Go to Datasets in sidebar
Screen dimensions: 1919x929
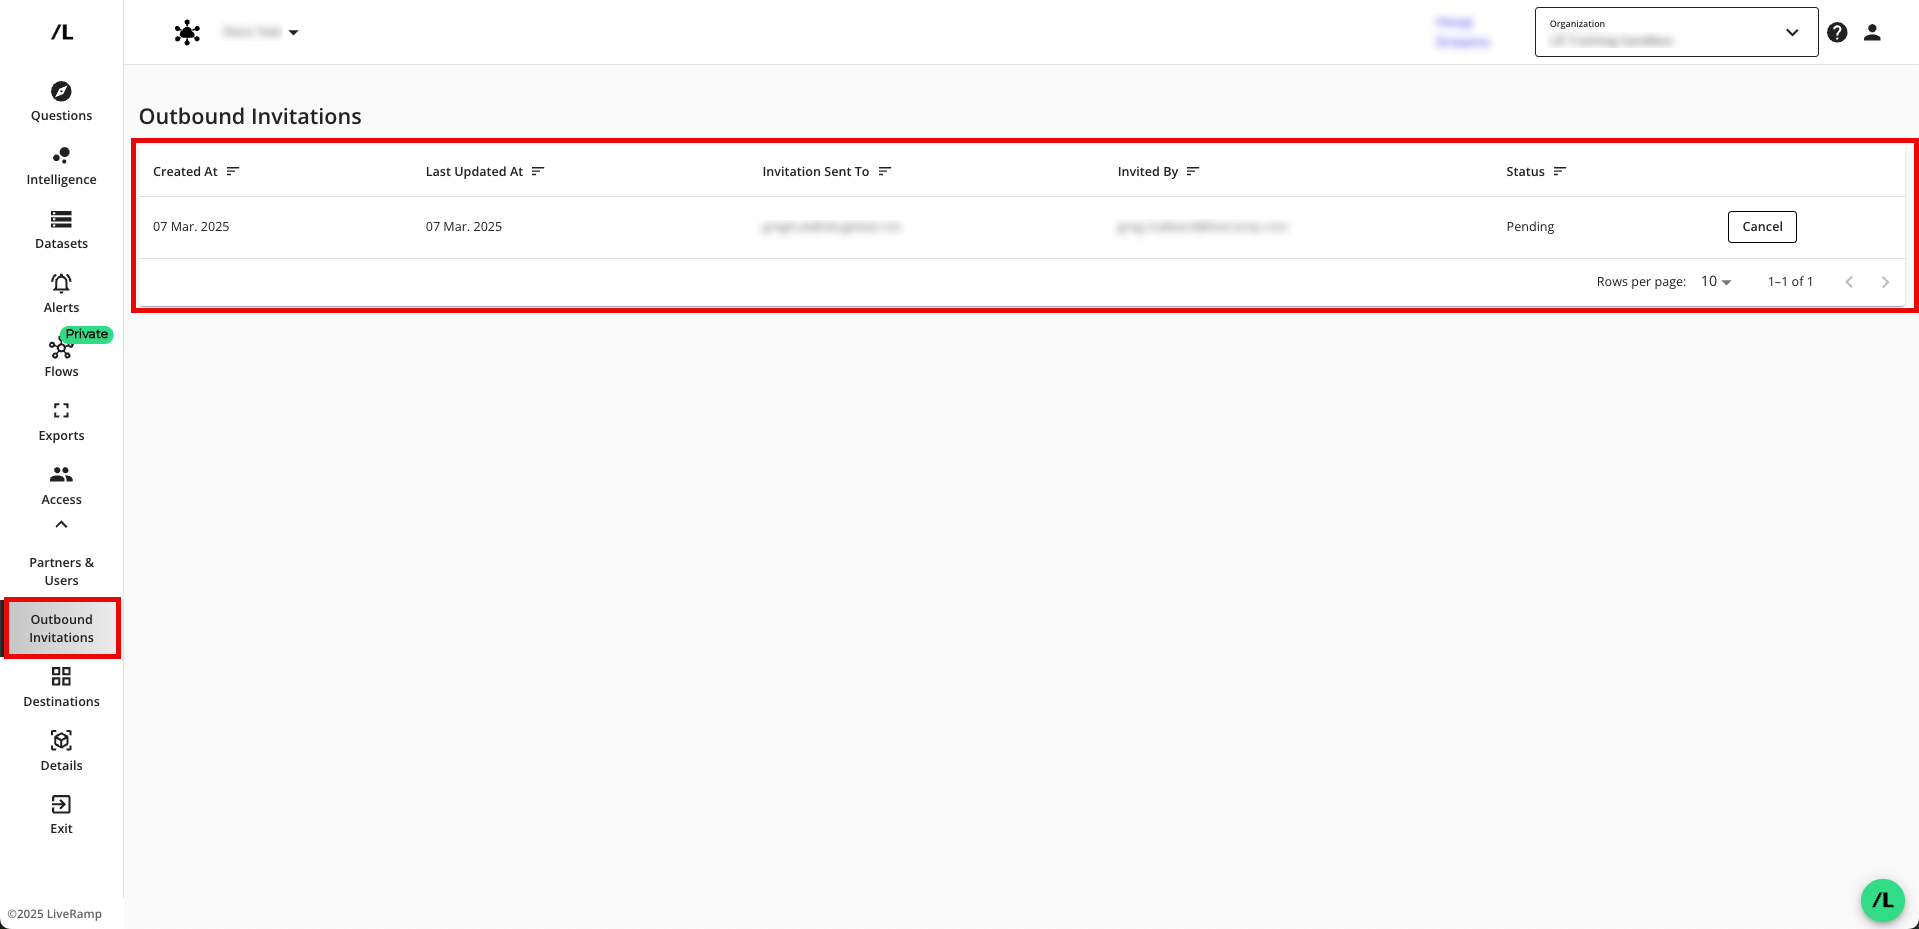(61, 230)
